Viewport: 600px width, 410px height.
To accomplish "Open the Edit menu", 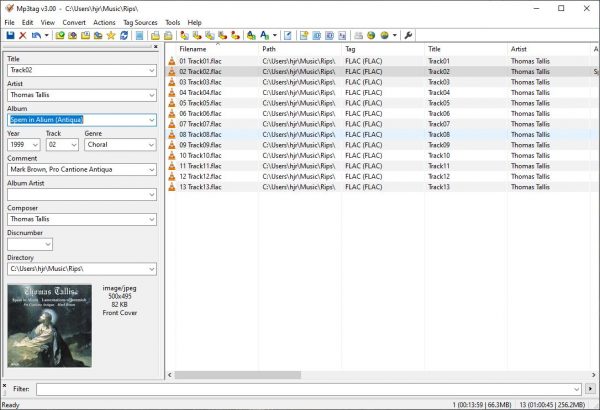I will 27,23.
